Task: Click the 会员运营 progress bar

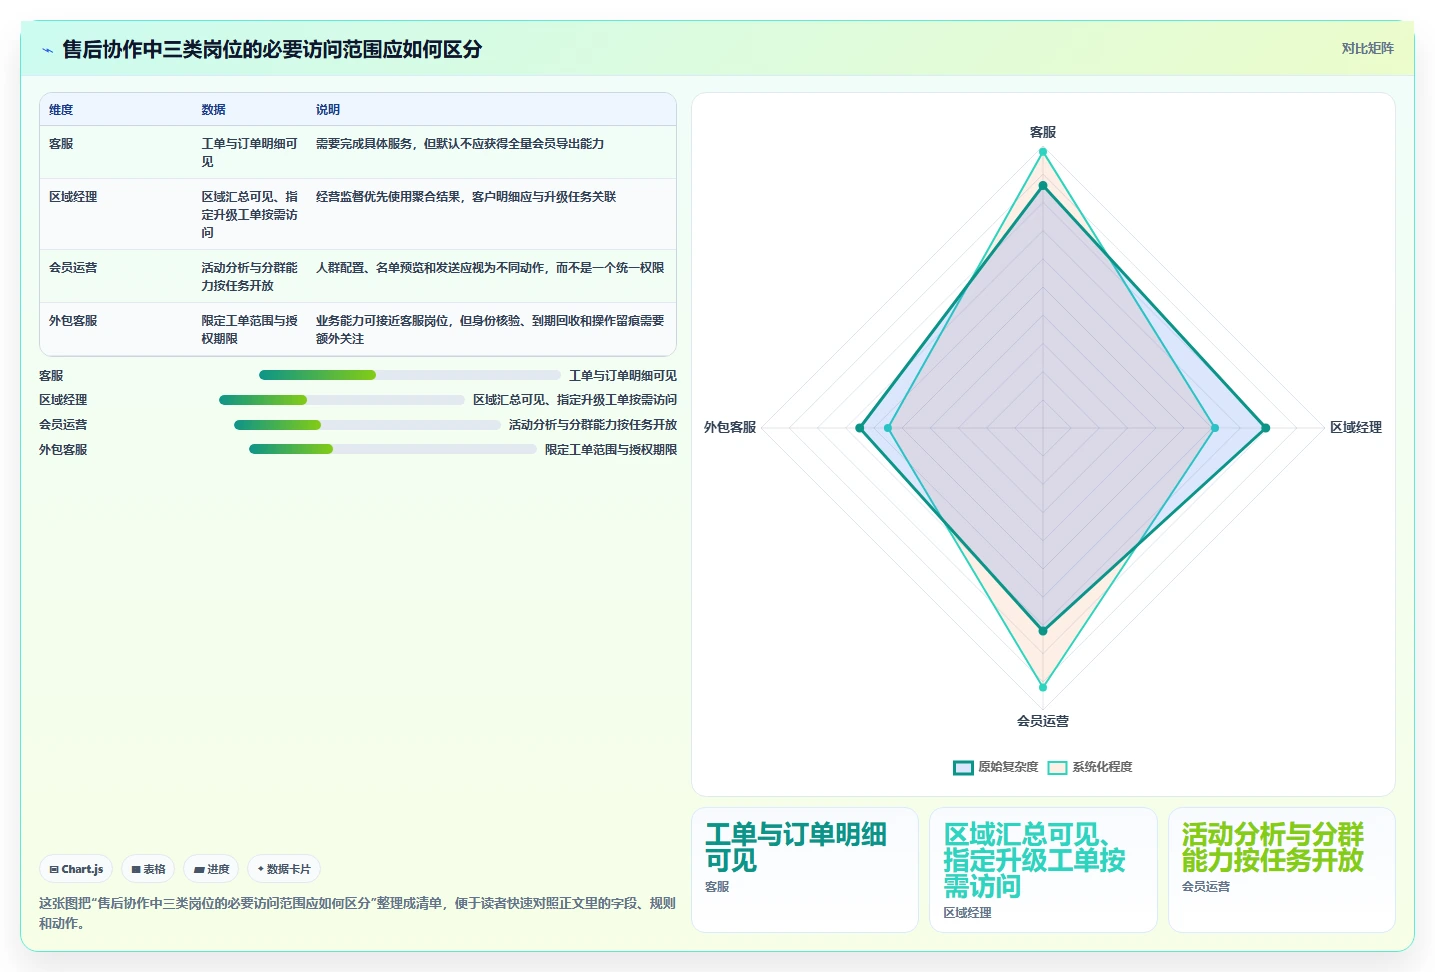Action: pyautogui.click(x=367, y=425)
